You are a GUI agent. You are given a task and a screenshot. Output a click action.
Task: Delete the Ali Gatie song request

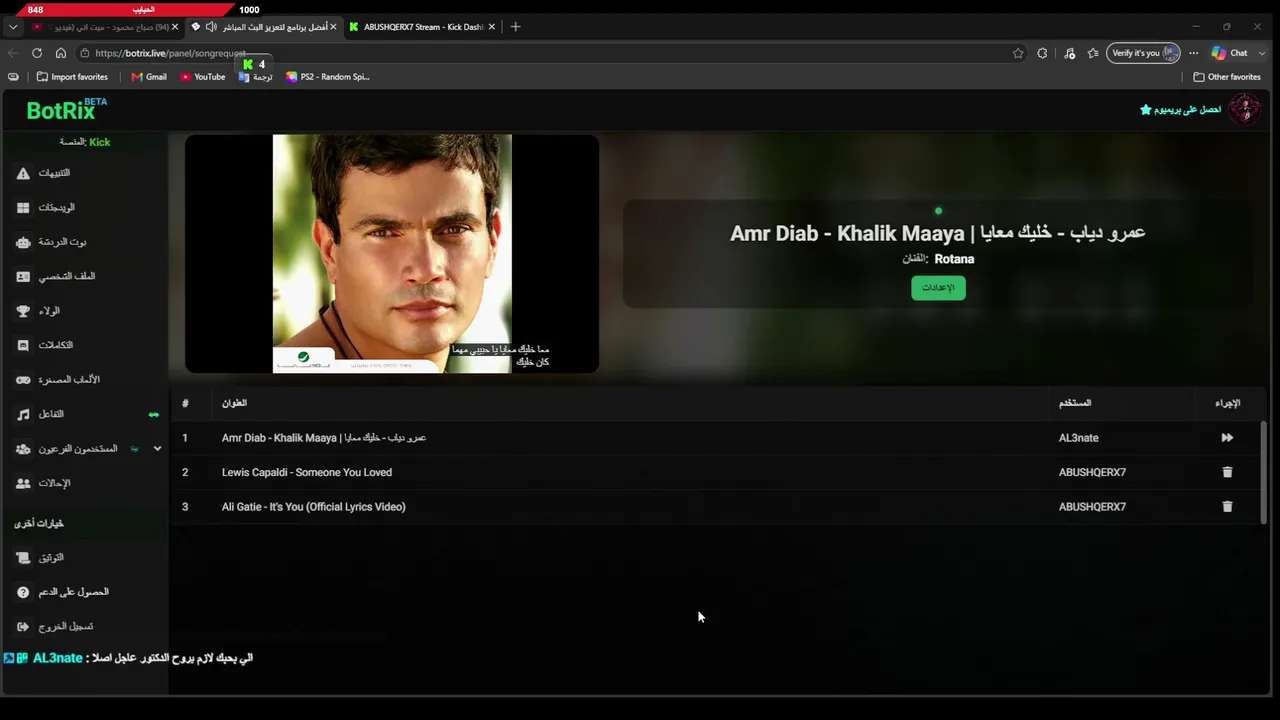coord(1227,507)
